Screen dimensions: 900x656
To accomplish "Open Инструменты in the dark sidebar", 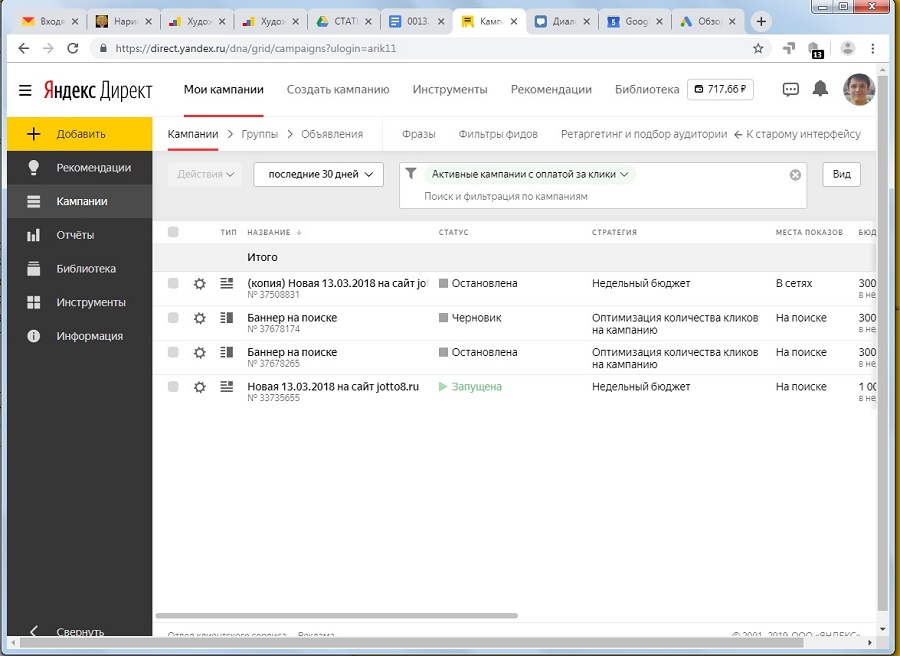I will [x=80, y=302].
